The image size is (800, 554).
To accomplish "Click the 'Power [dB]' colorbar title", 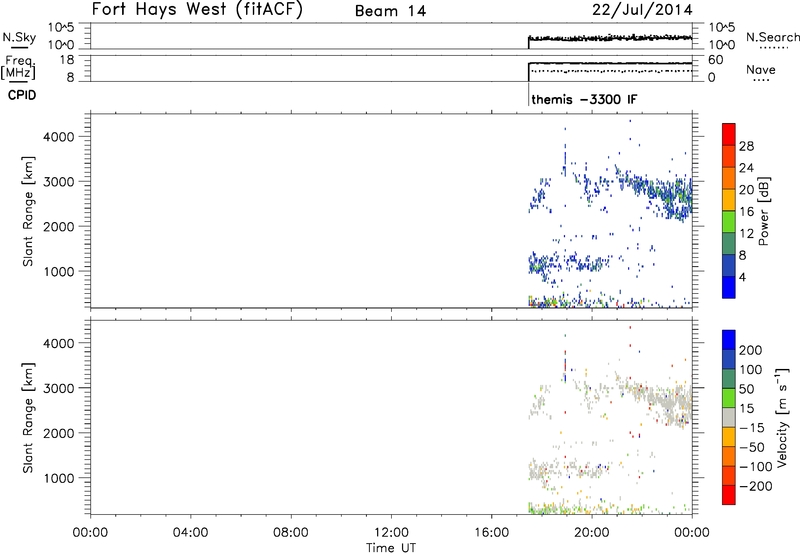I will click(763, 211).
